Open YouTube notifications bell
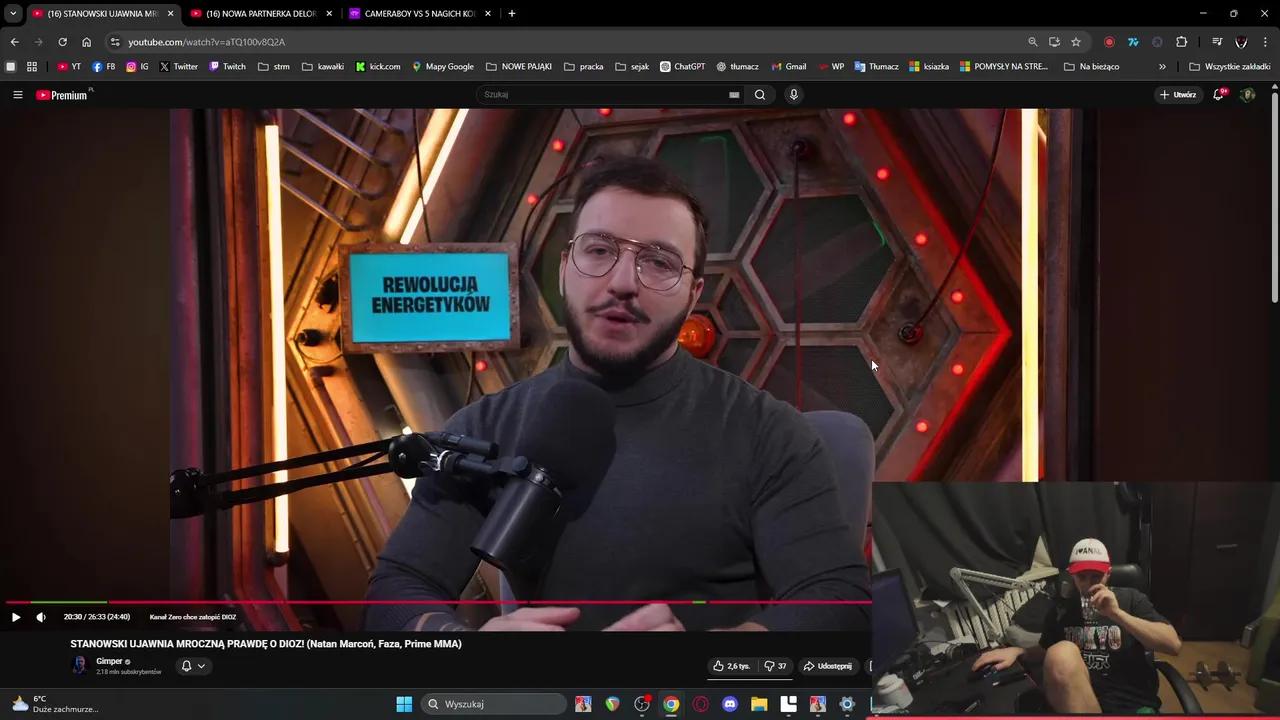1280x720 pixels. point(1218,94)
